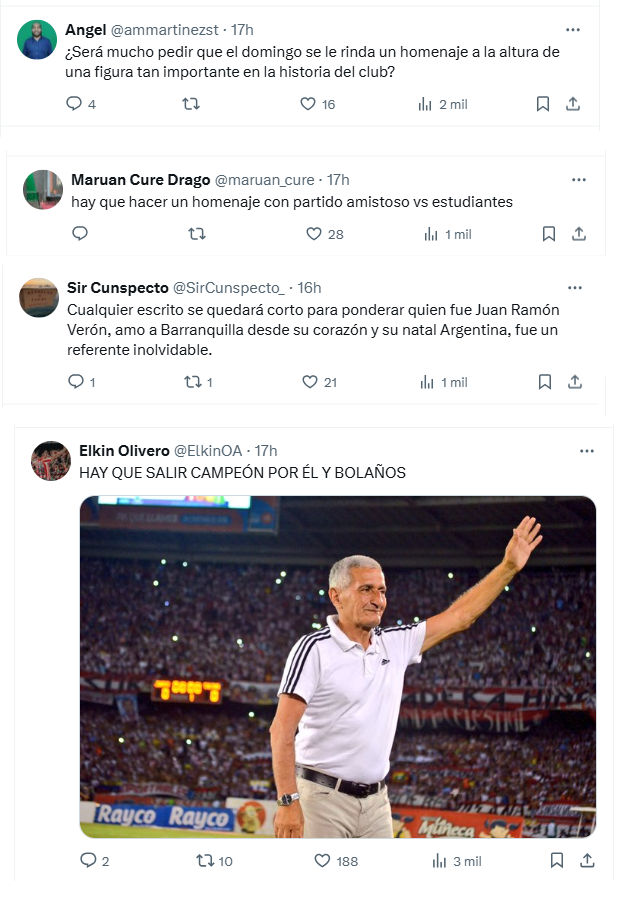
Task: Open more options on Elkin Olivero's tweet
Action: [586, 451]
